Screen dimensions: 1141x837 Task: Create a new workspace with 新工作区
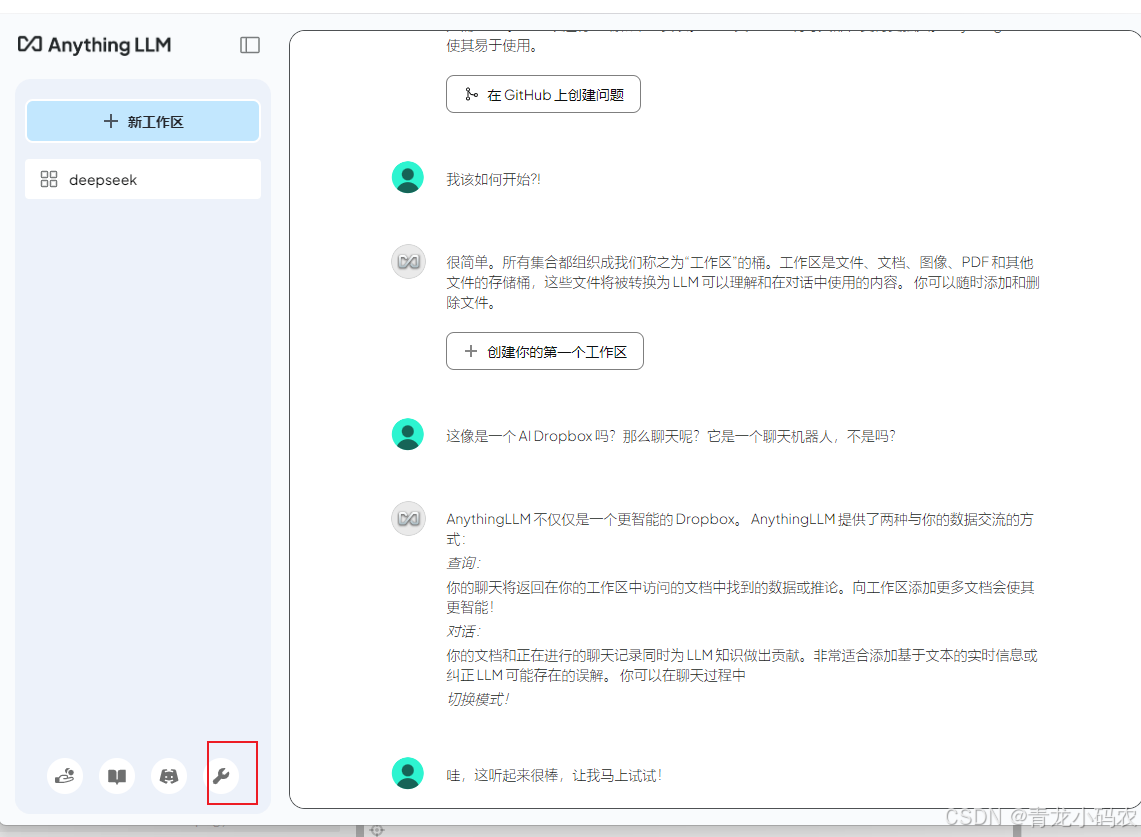point(143,122)
